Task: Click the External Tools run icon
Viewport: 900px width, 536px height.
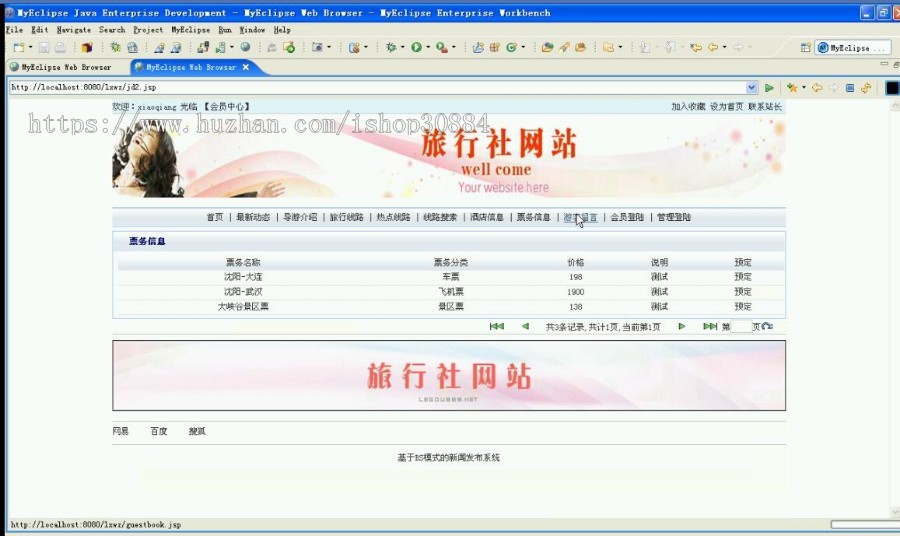Action: pyautogui.click(x=441, y=48)
